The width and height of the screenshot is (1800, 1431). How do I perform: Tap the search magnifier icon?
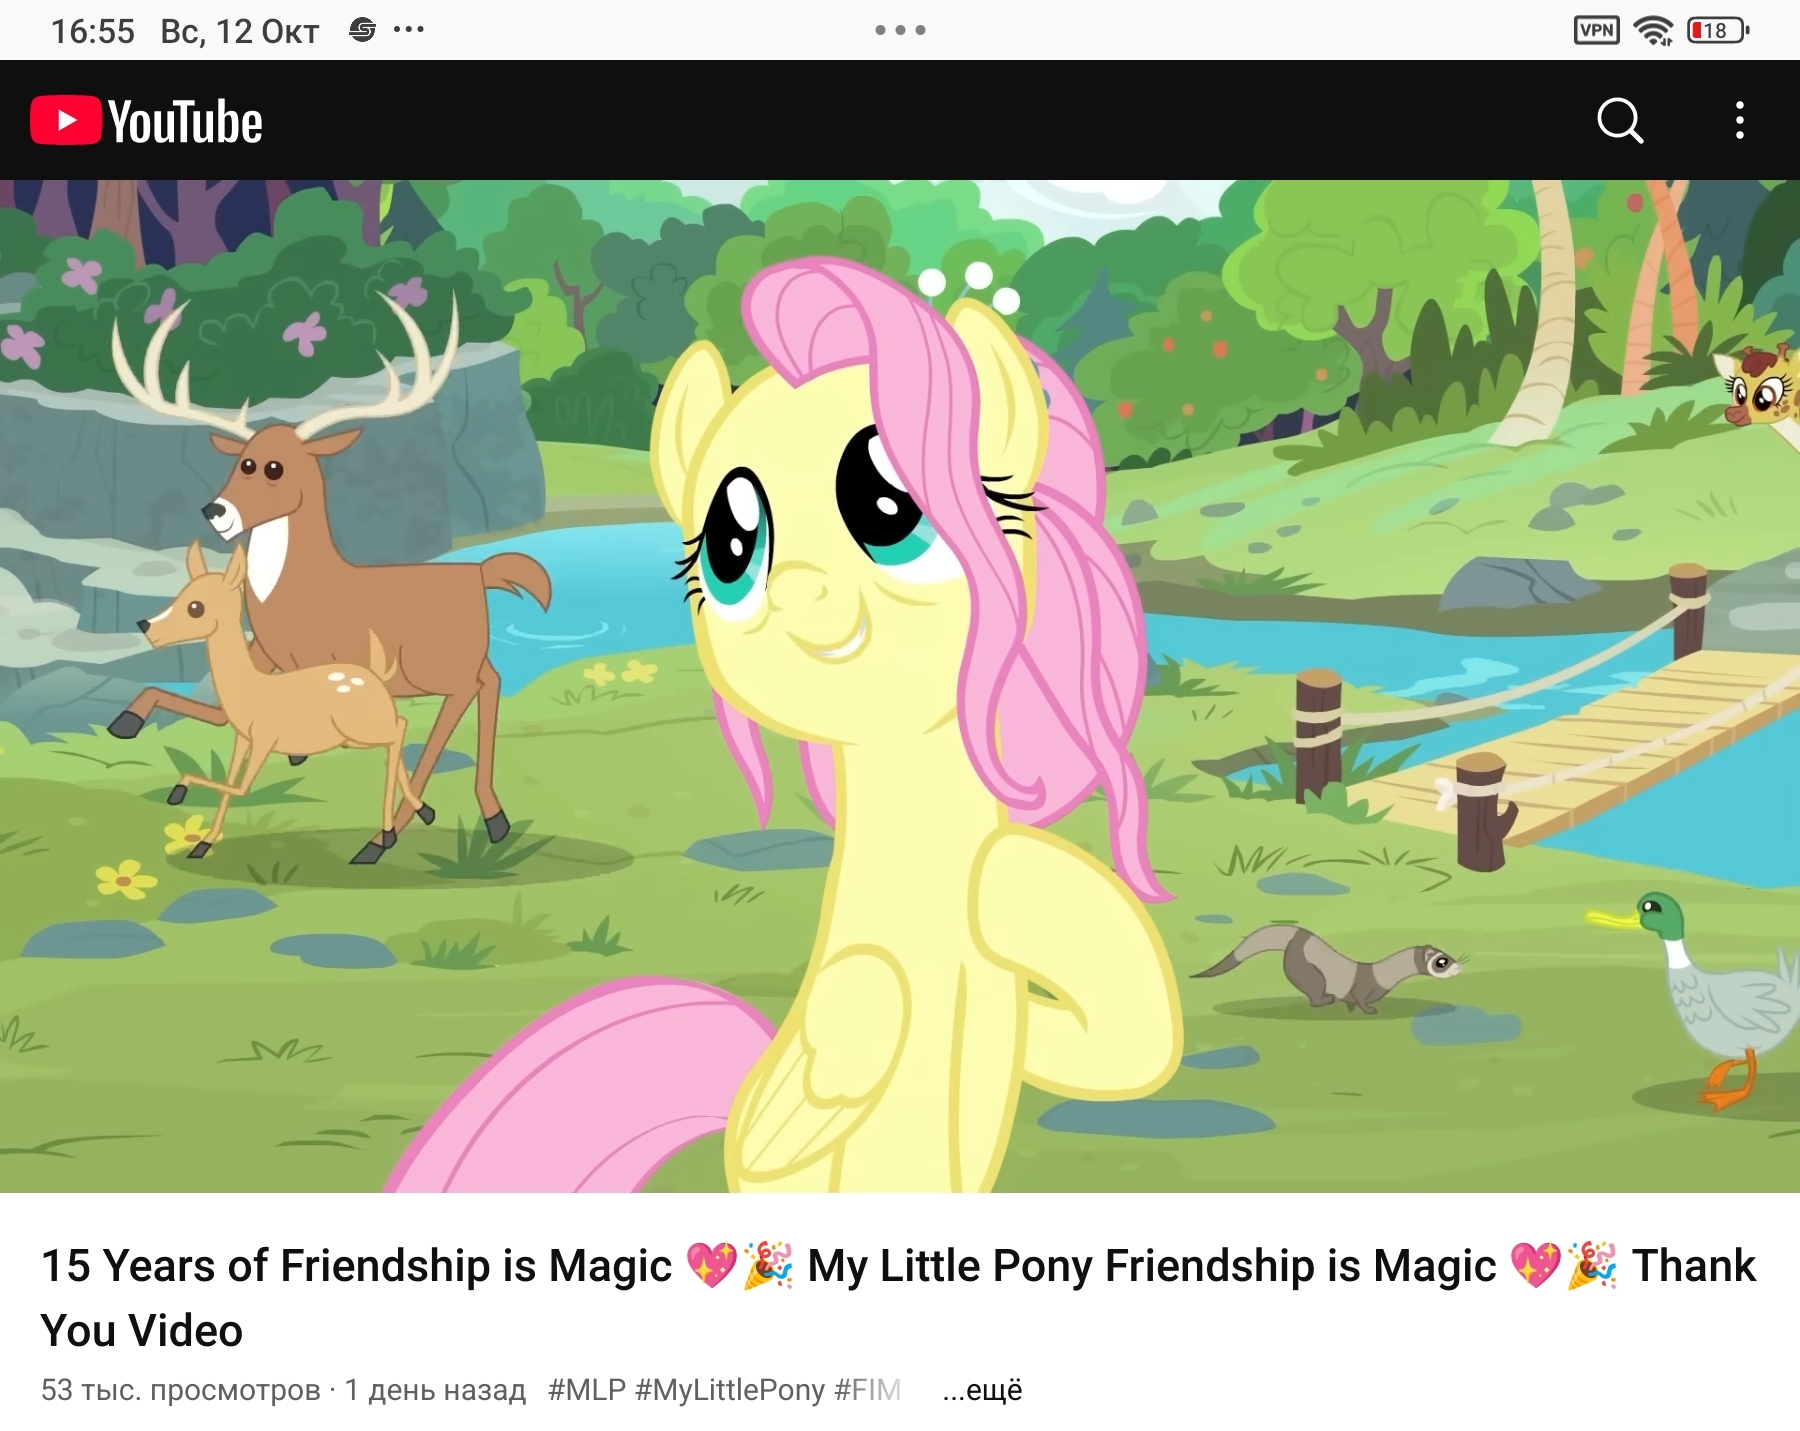coord(1620,121)
